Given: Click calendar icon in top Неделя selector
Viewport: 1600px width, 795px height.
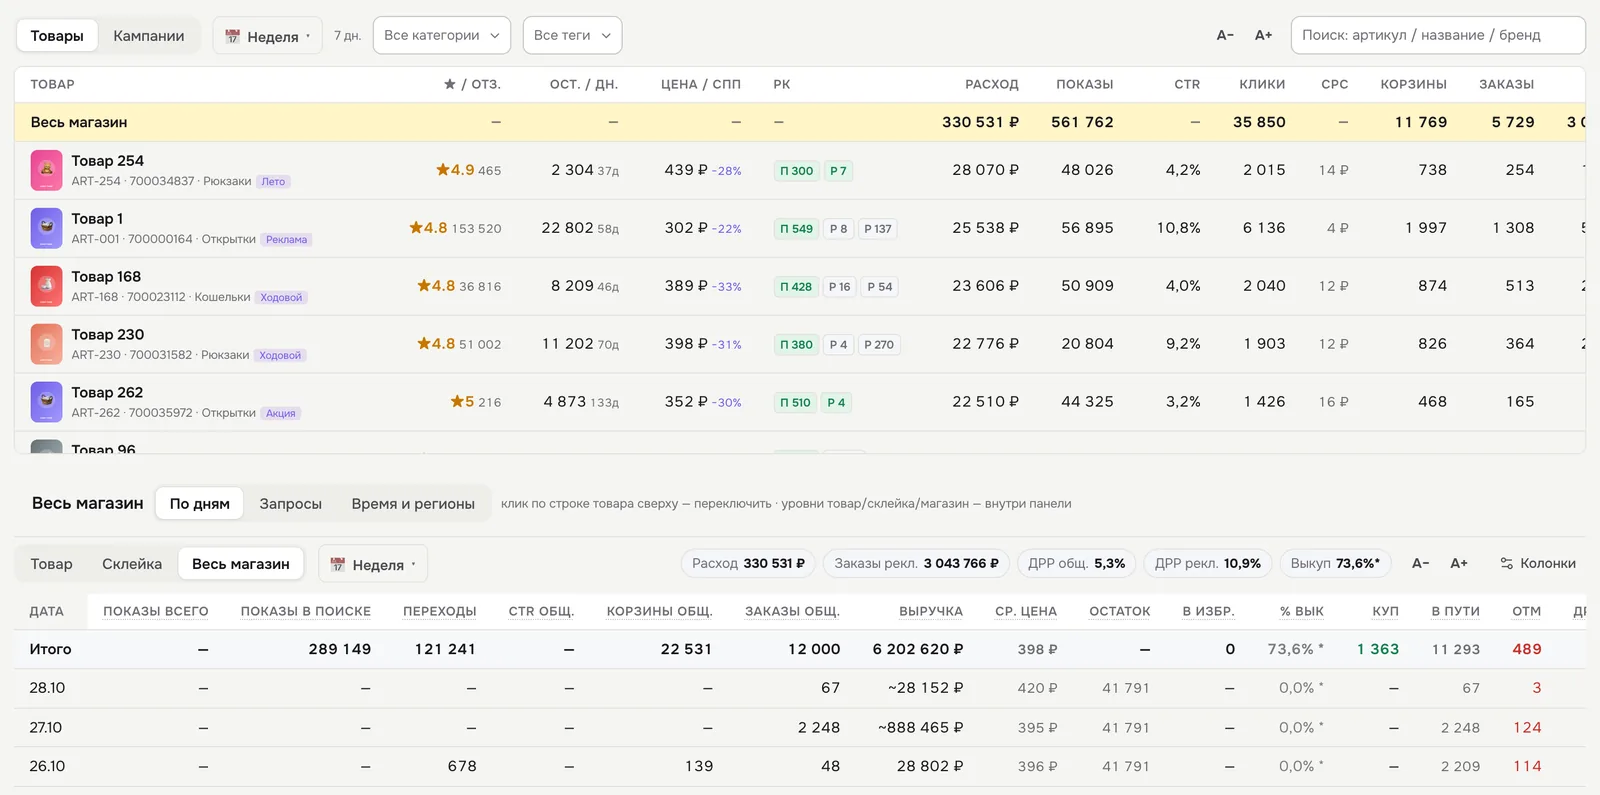Looking at the screenshot, I should point(233,36).
